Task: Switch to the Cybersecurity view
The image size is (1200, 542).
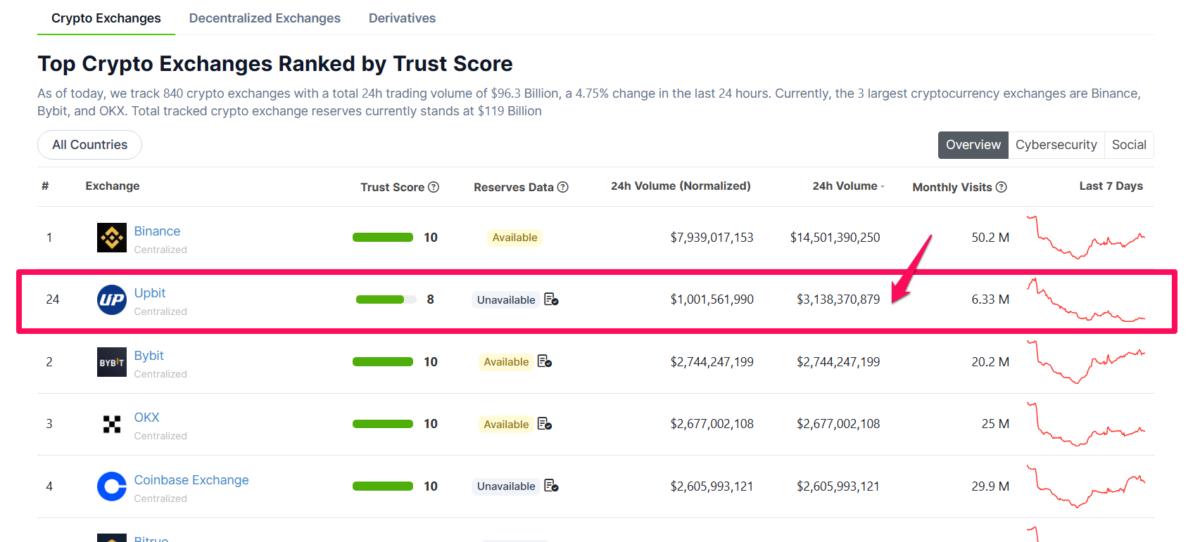Action: 1056,145
